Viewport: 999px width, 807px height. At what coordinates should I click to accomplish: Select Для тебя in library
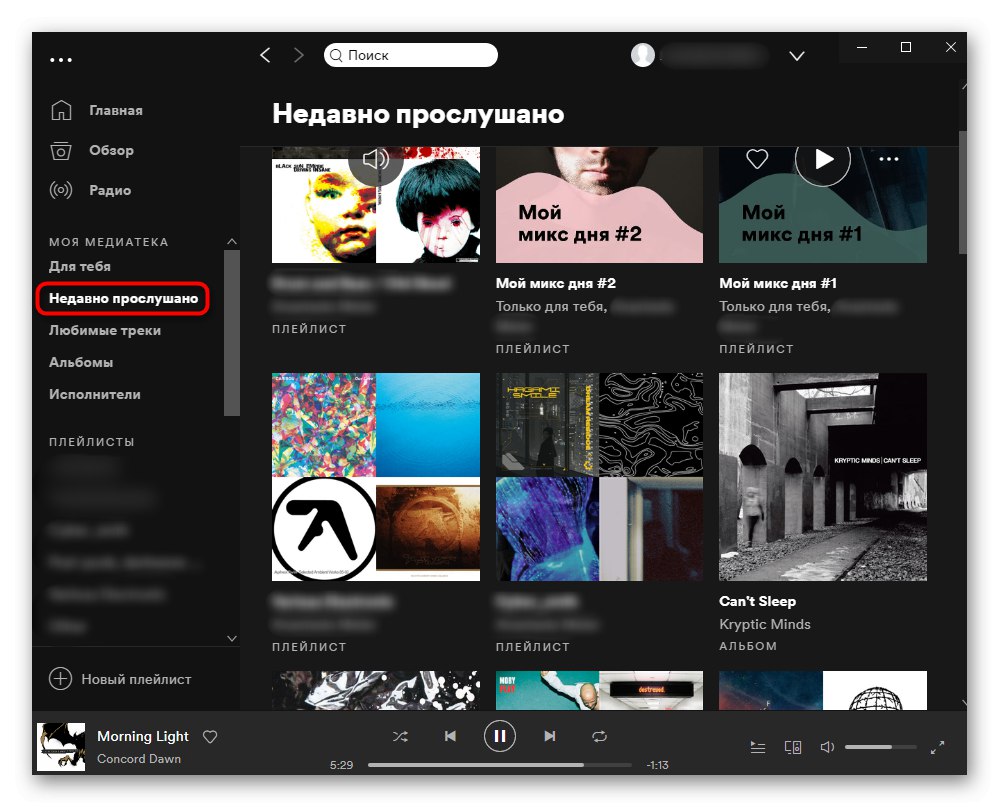coord(80,266)
